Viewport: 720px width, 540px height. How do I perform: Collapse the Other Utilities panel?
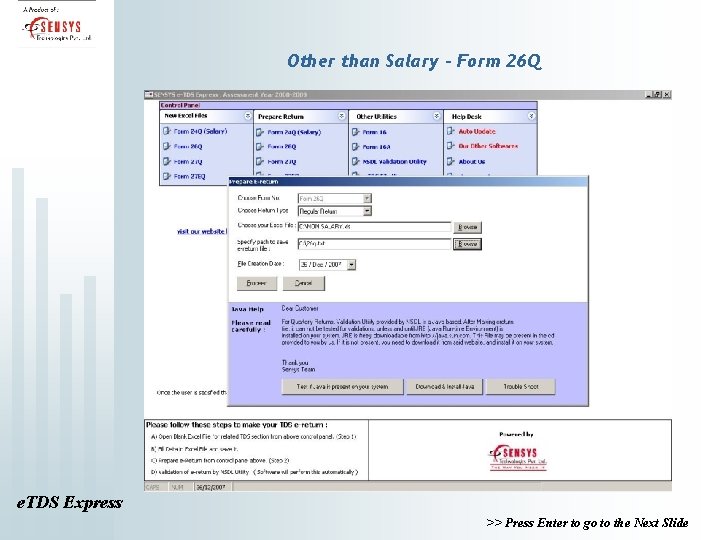(x=437, y=116)
